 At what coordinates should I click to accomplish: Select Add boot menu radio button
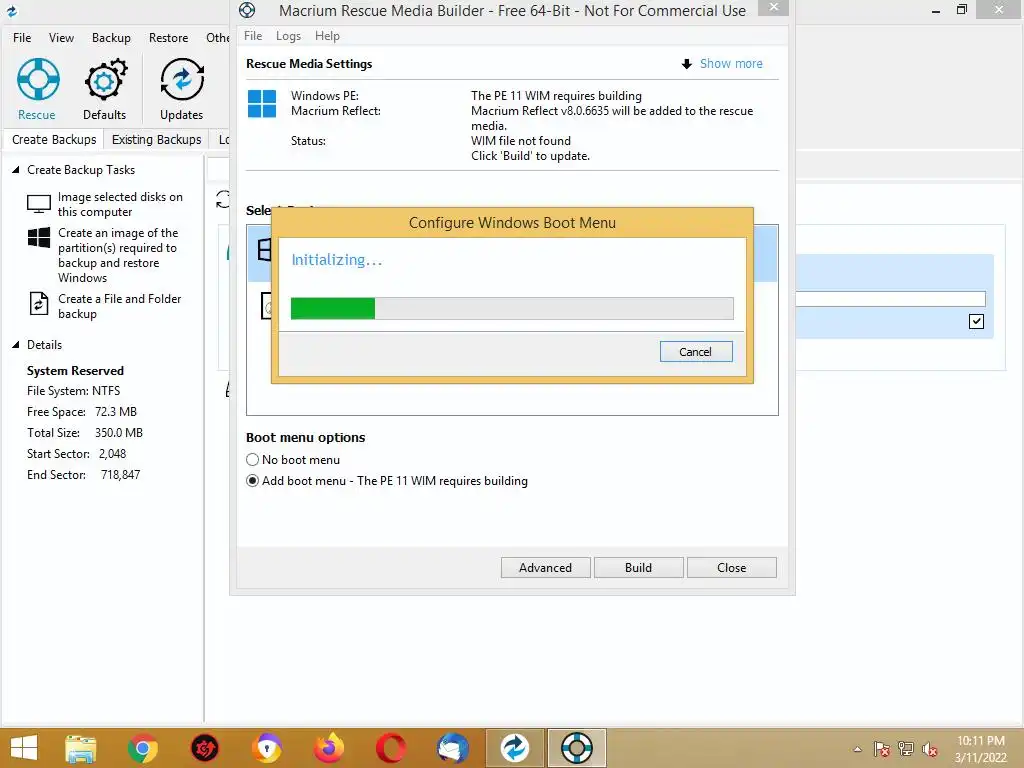252,481
